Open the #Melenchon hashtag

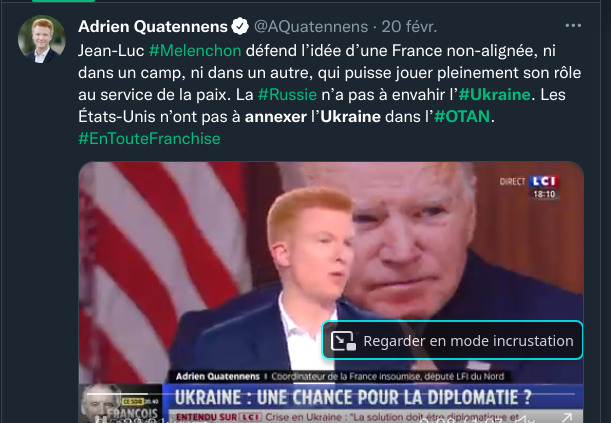[x=195, y=51]
